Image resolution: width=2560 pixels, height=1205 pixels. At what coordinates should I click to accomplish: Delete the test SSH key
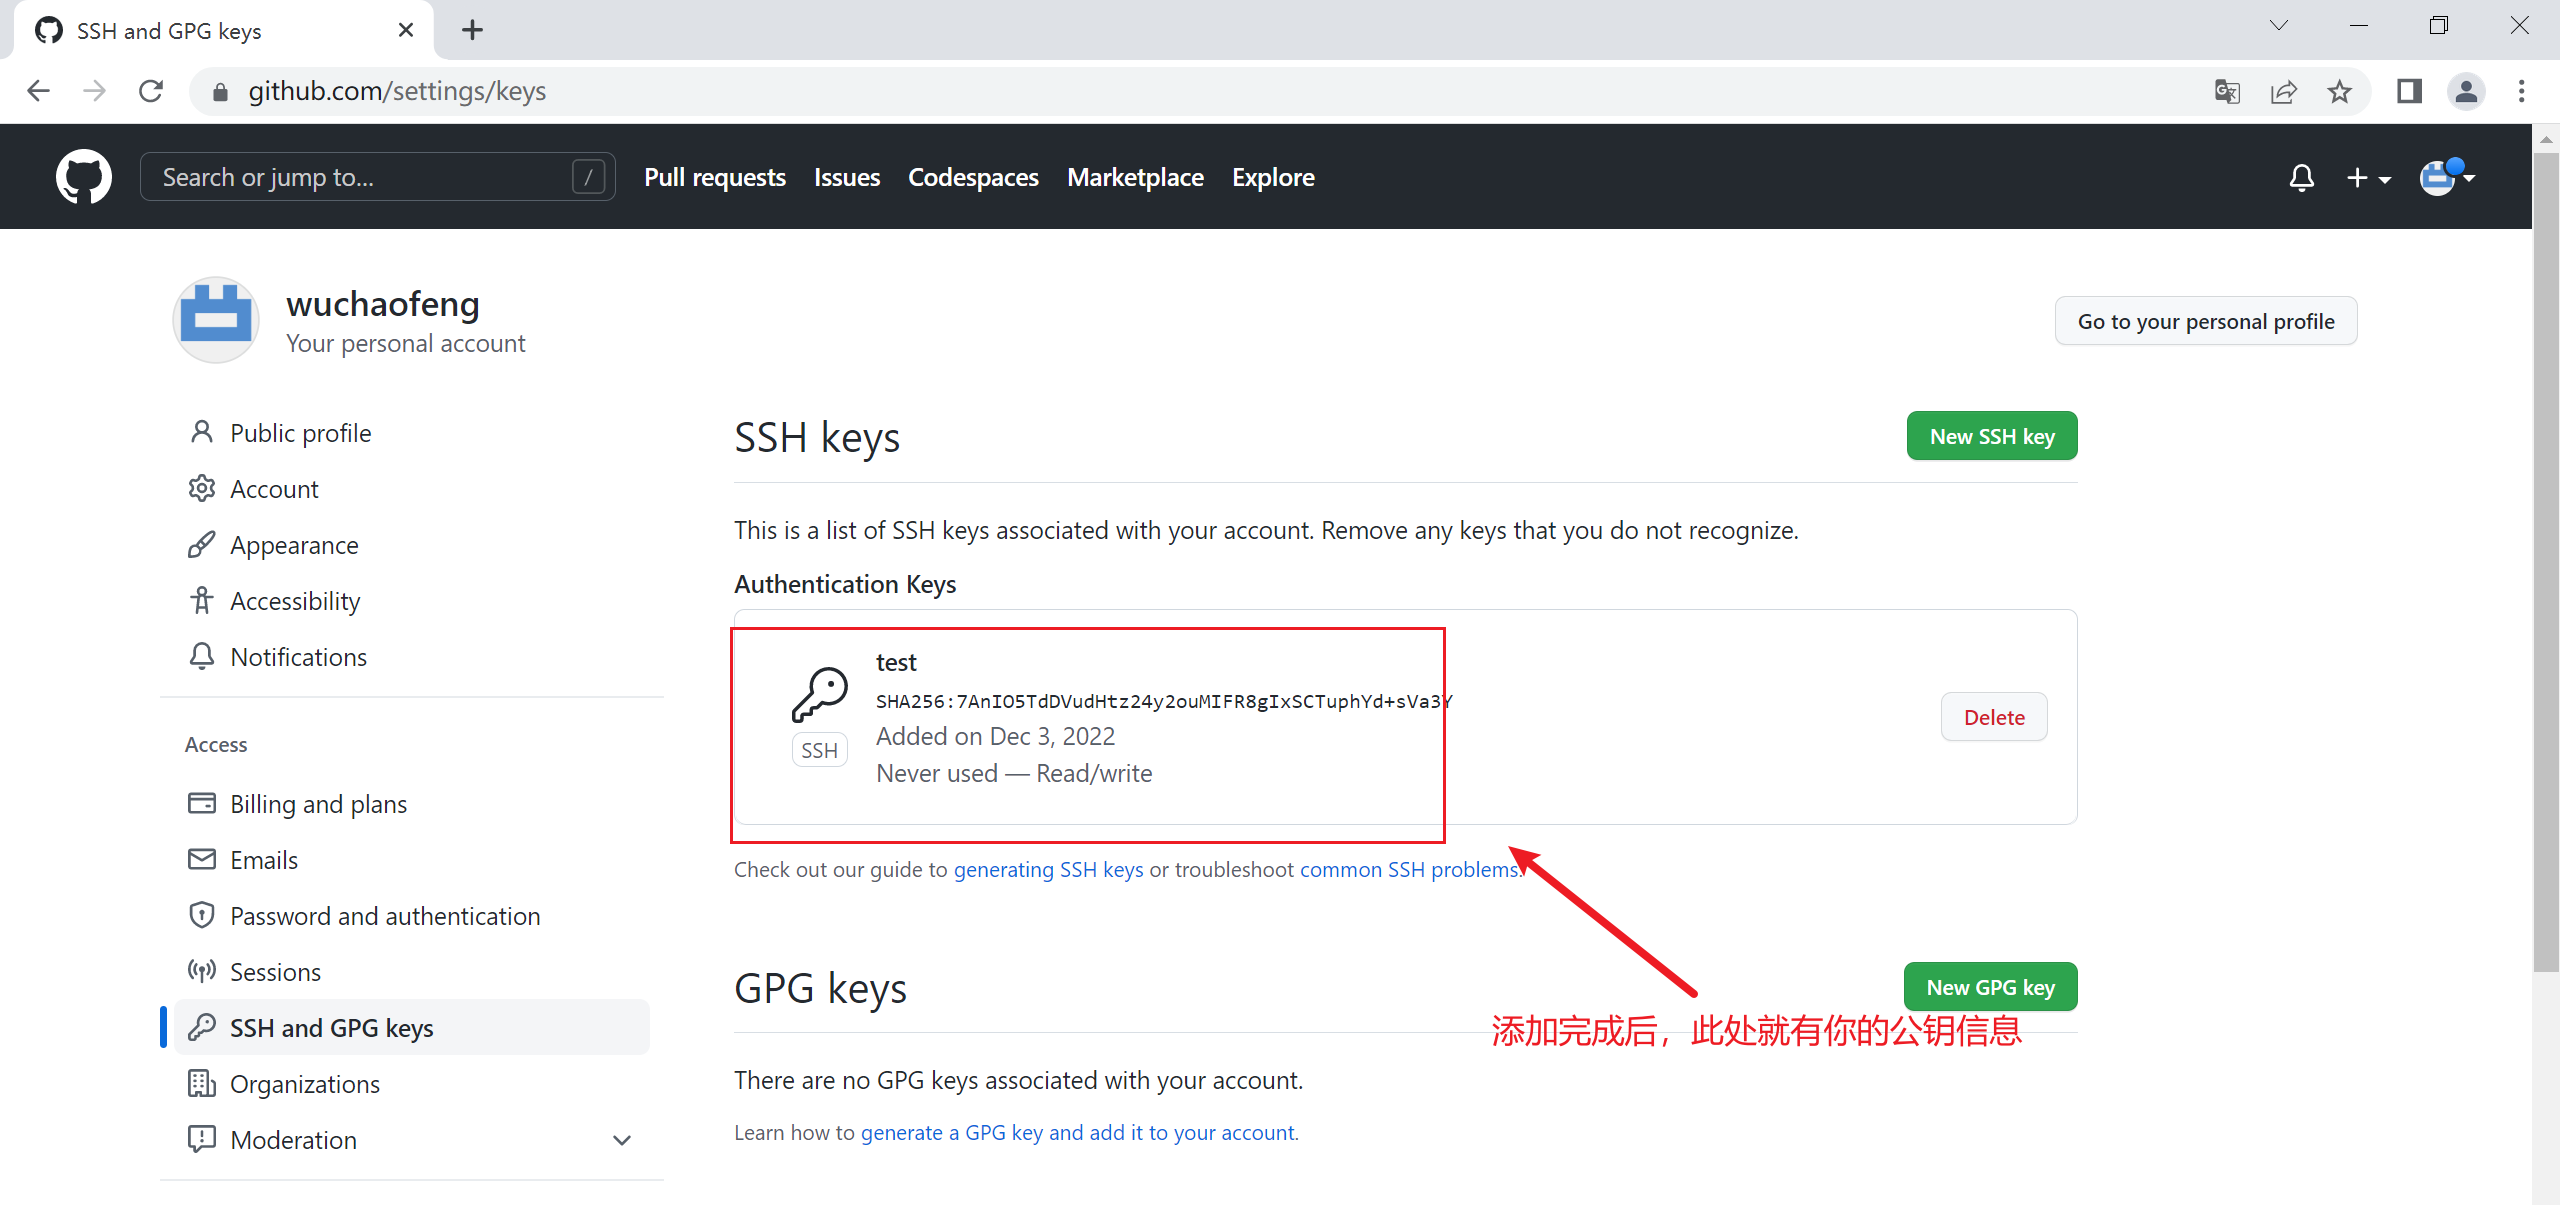coord(1994,717)
